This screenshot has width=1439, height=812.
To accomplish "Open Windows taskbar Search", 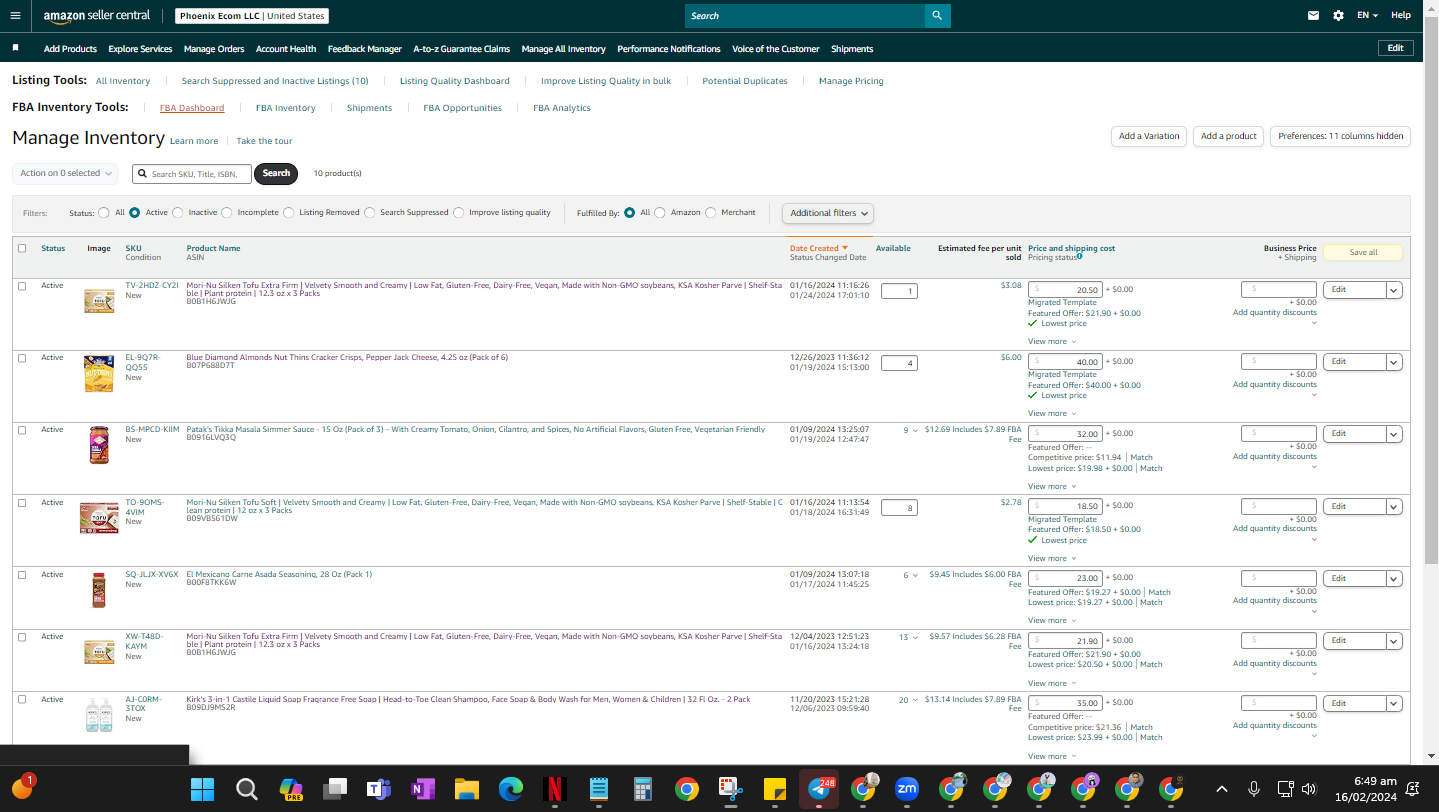I will (x=246, y=789).
